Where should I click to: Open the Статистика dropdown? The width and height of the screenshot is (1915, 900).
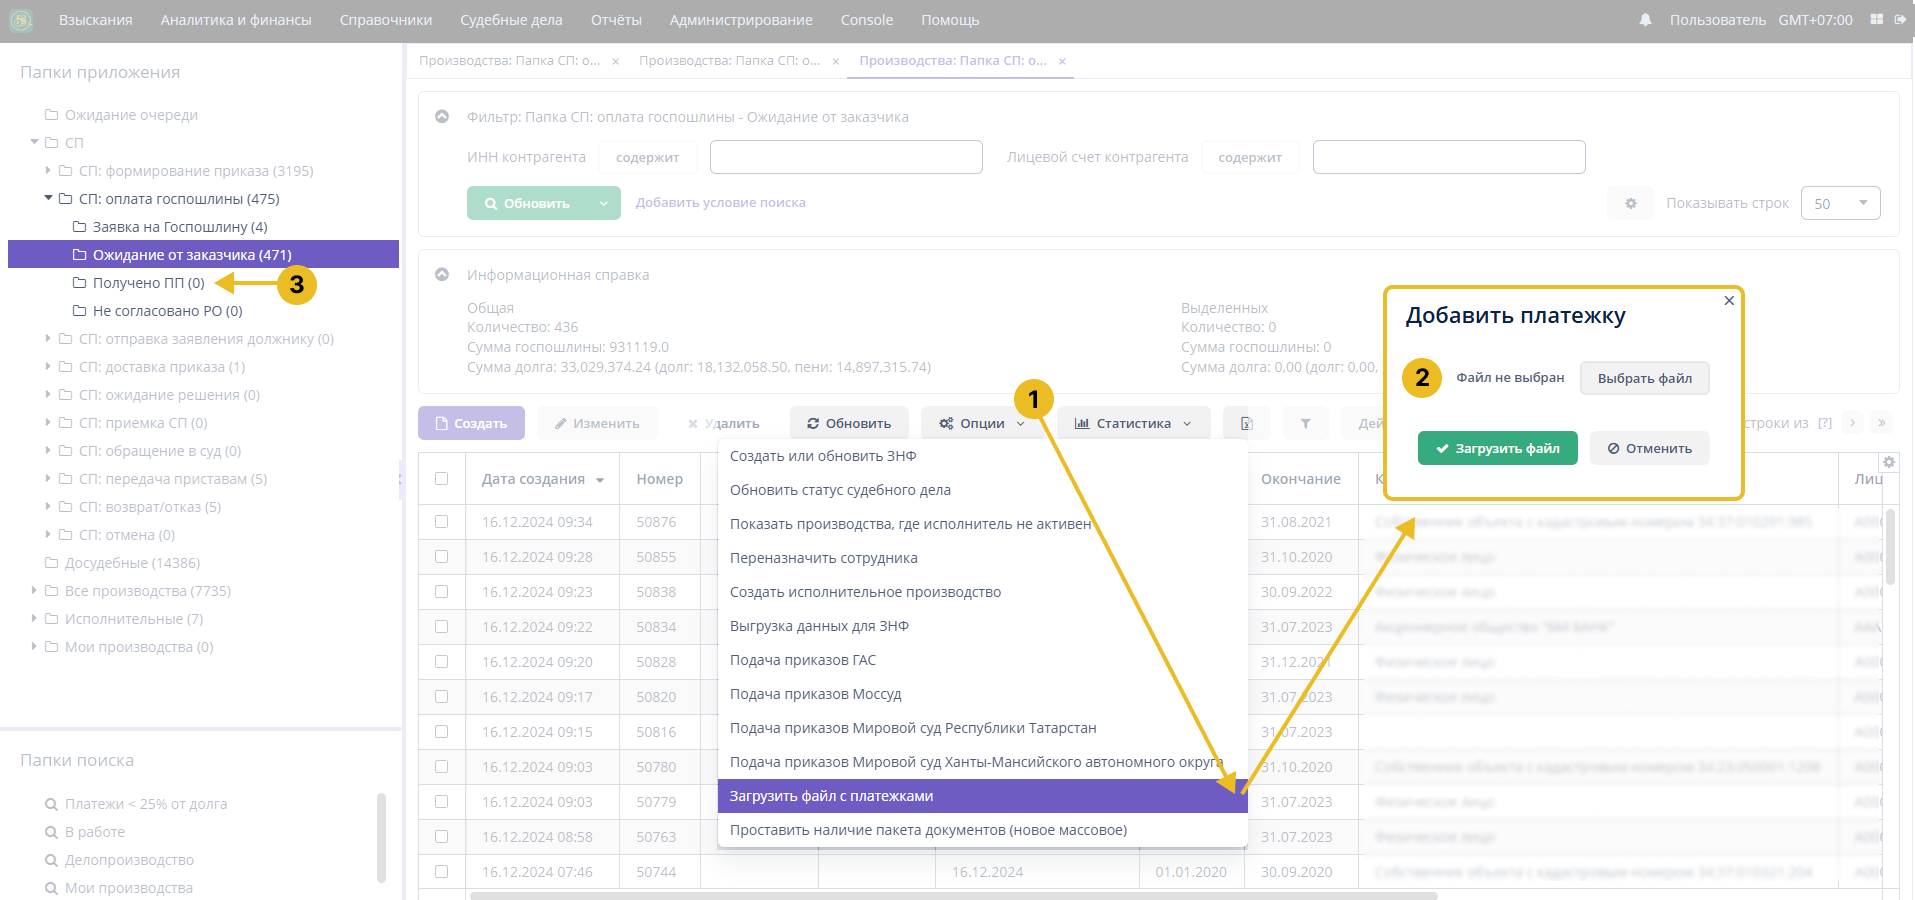click(1133, 424)
